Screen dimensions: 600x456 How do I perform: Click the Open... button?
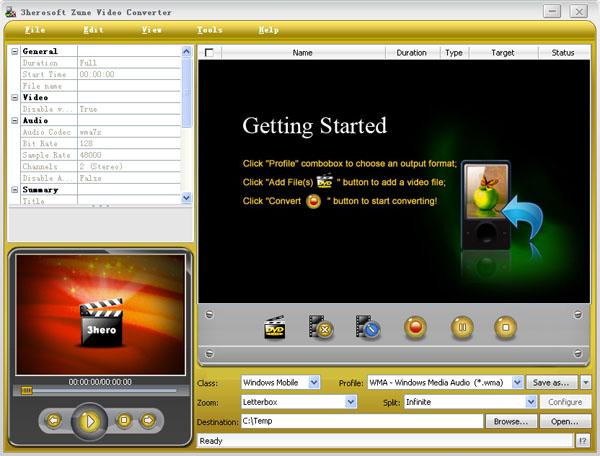pyautogui.click(x=565, y=421)
